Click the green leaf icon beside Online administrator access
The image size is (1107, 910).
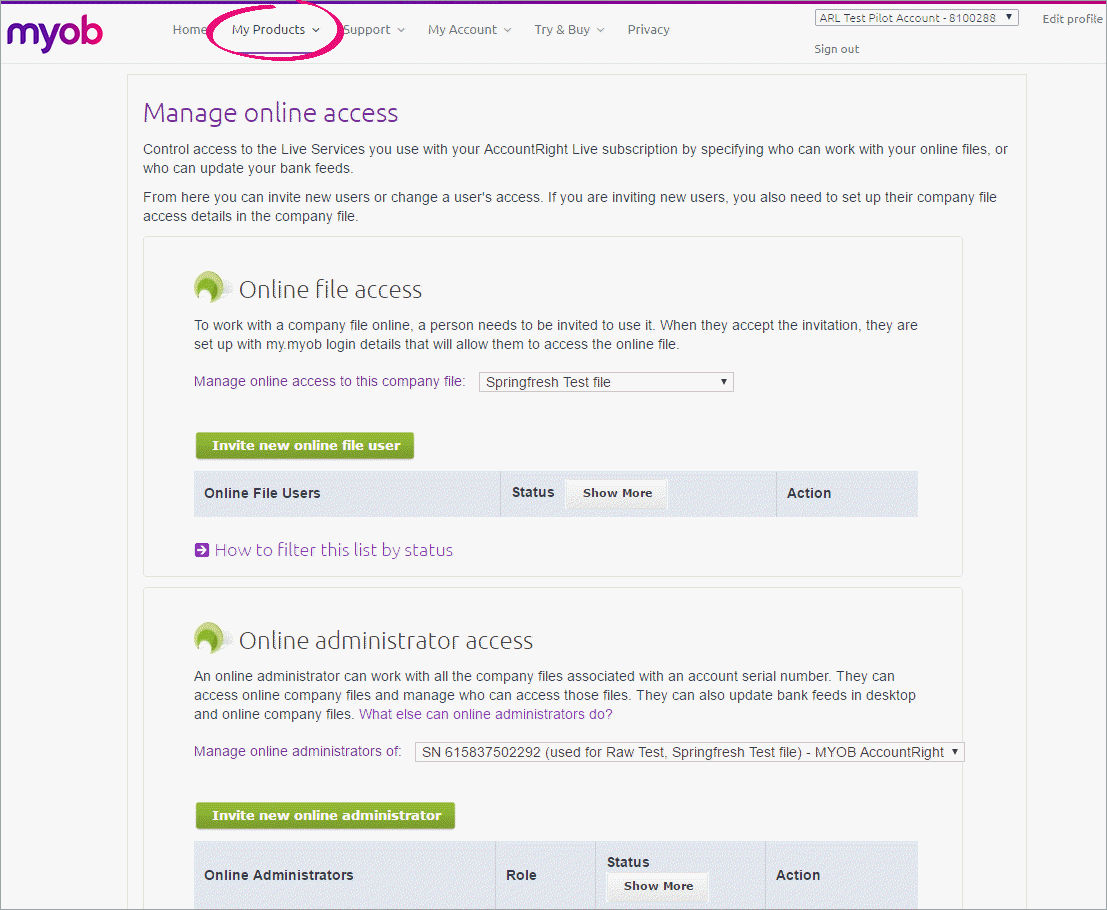[x=211, y=637]
